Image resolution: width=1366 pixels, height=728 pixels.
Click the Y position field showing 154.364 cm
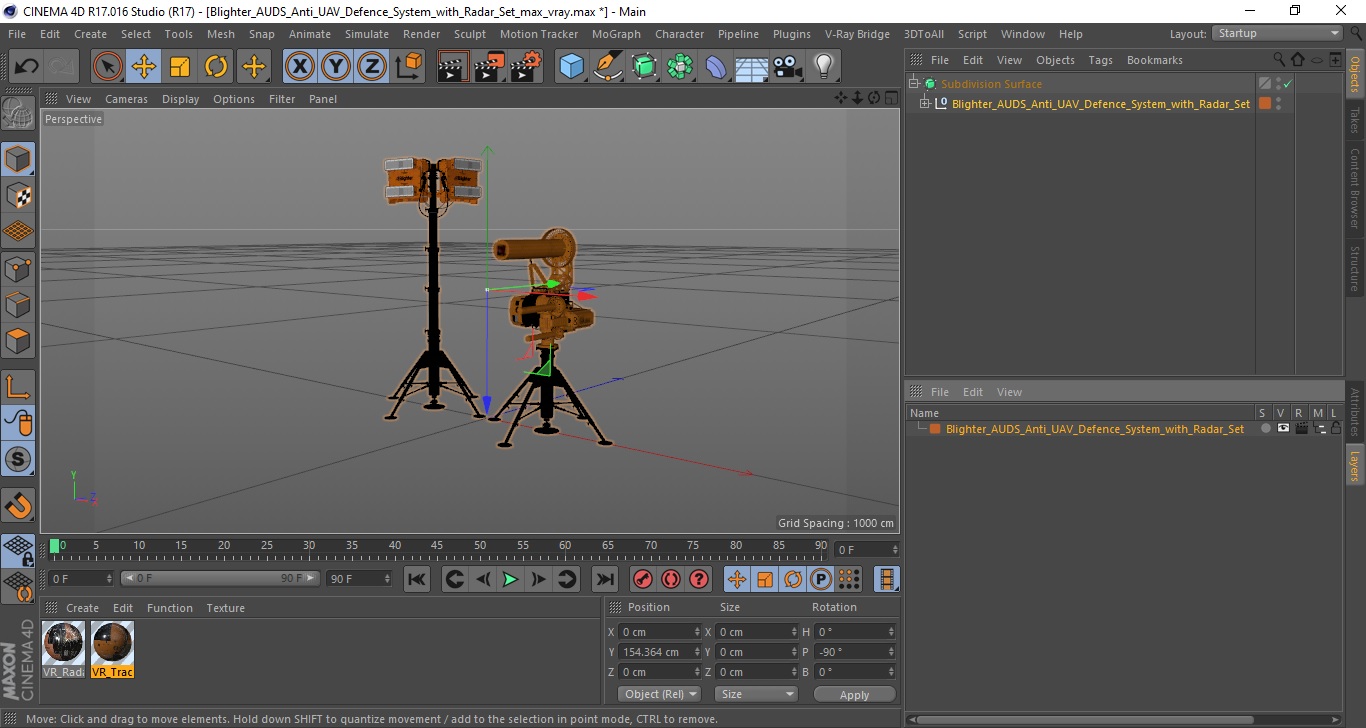660,652
